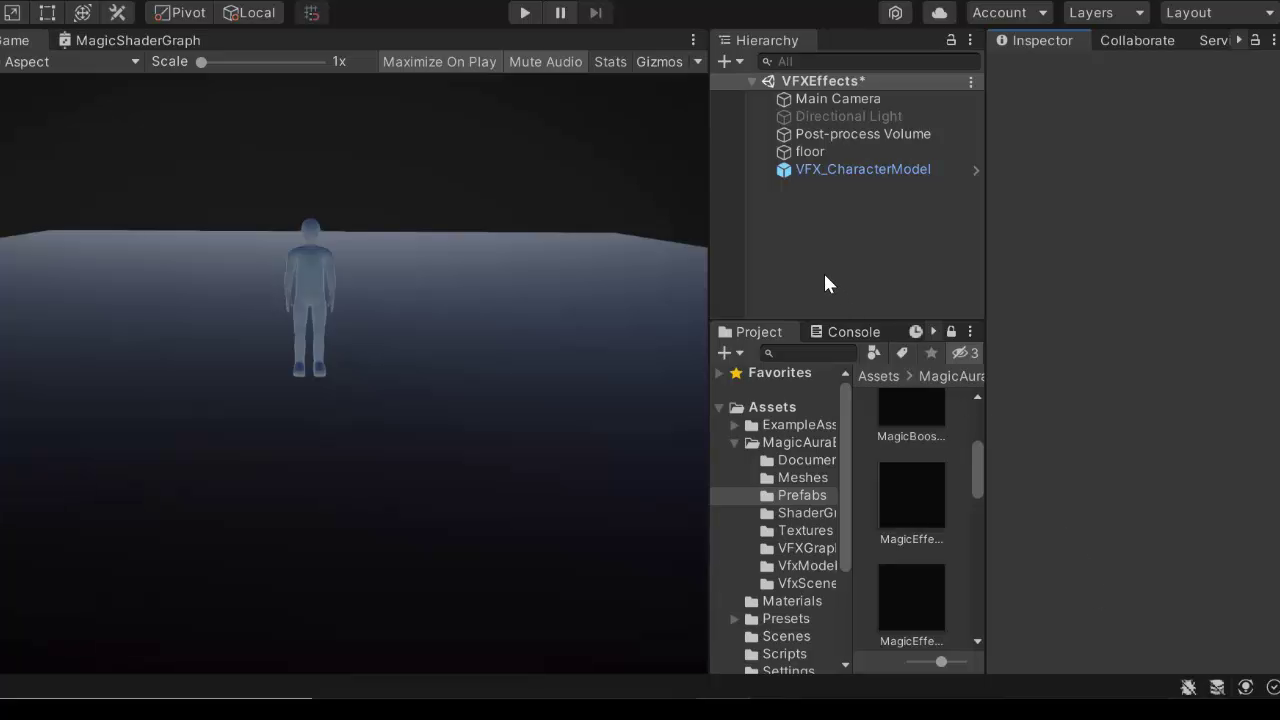This screenshot has width=1280, height=720.
Task: Open Gizmos dropdown arrow
Action: pos(698,62)
